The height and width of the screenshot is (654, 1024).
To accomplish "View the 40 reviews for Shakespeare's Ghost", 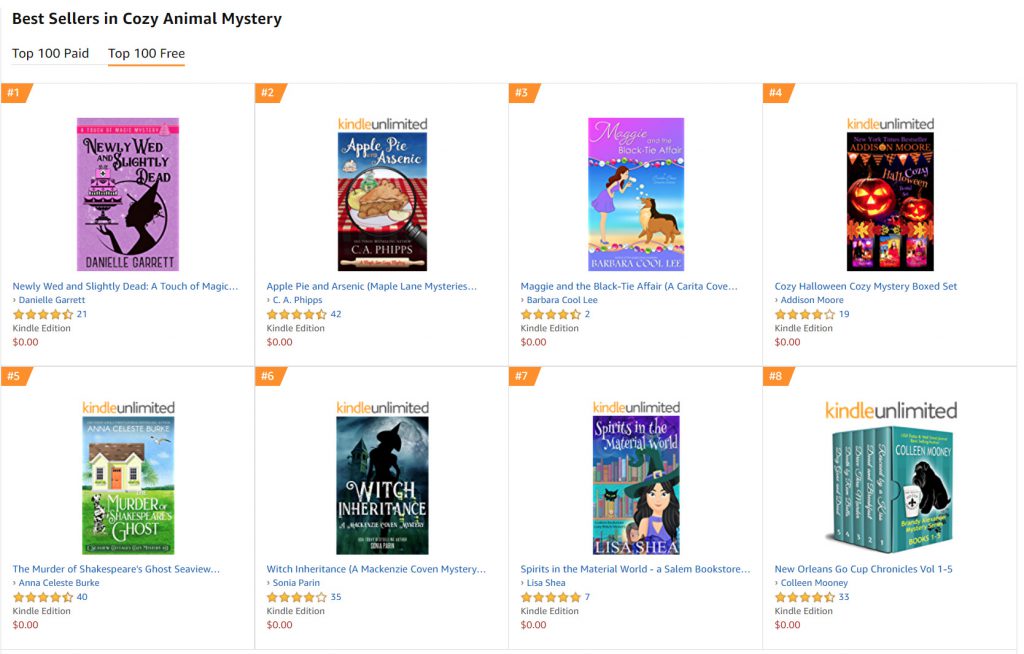I will pos(82,597).
